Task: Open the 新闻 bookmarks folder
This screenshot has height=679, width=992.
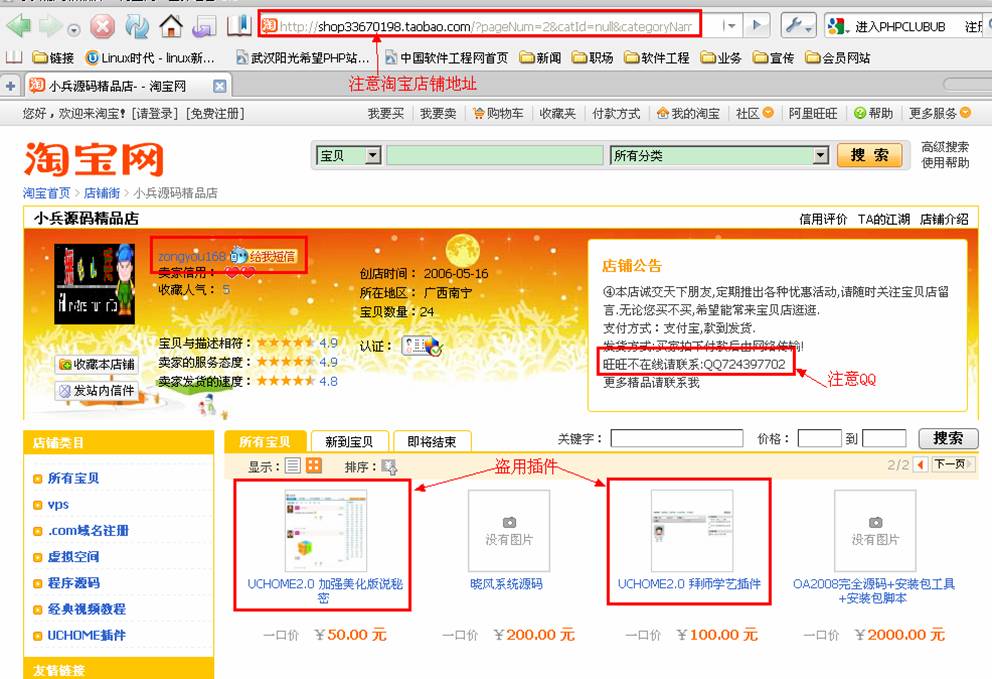Action: (540, 58)
